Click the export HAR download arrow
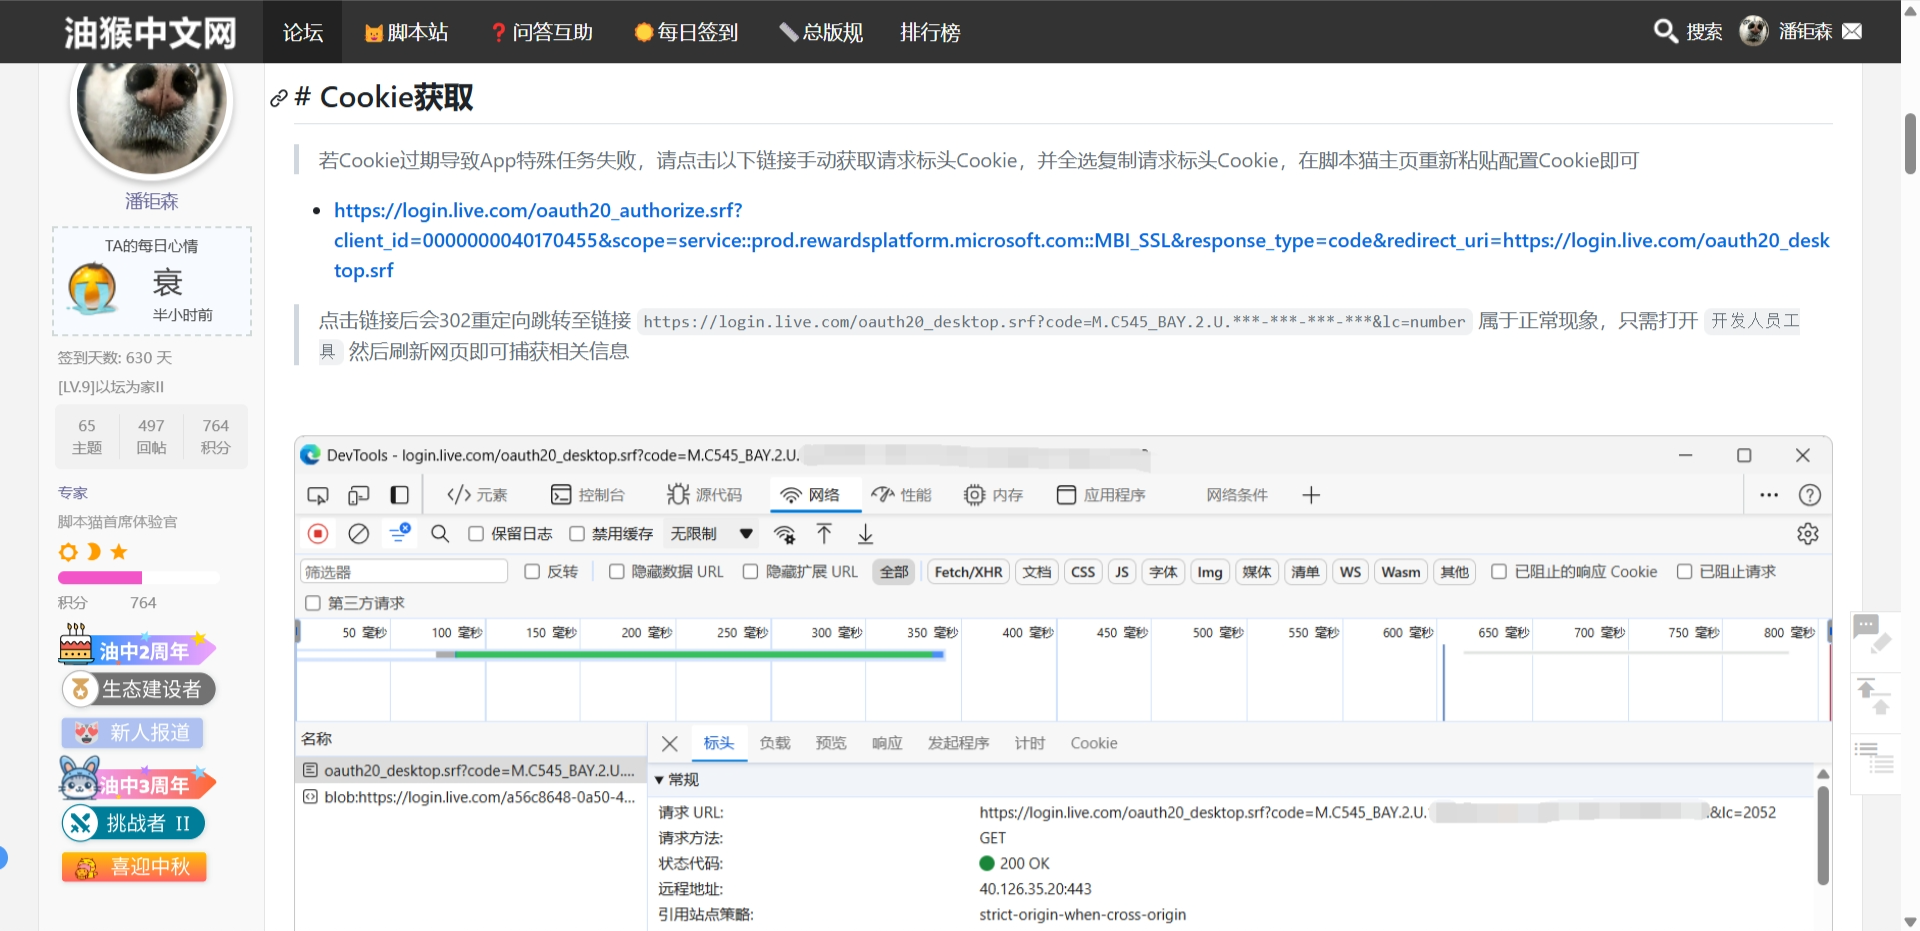This screenshot has width=1920, height=931. 865,534
